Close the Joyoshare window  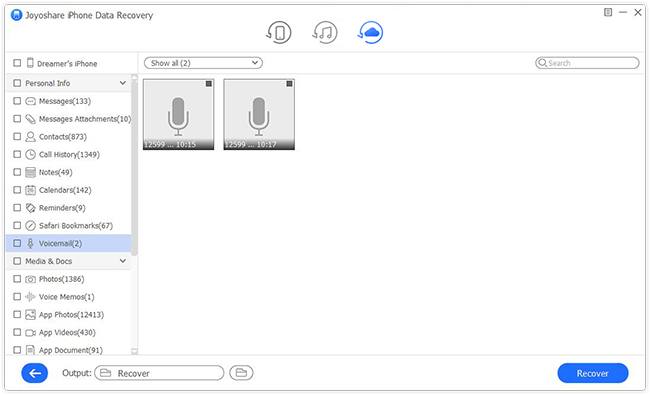click(x=638, y=12)
